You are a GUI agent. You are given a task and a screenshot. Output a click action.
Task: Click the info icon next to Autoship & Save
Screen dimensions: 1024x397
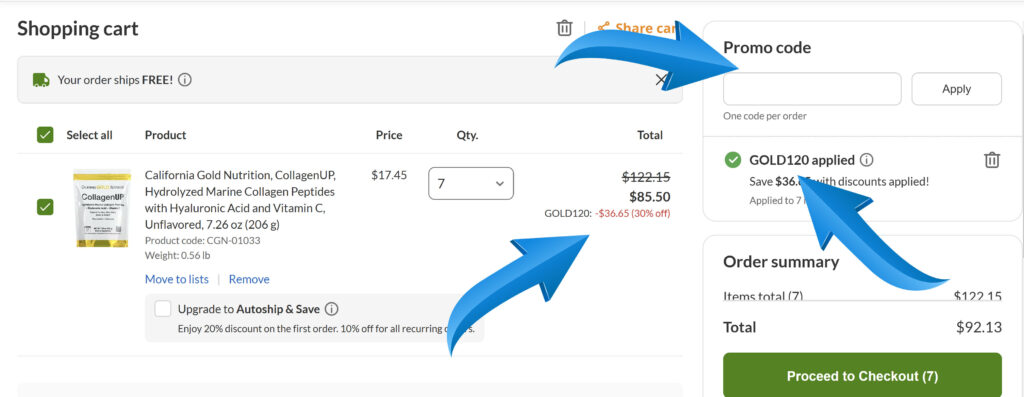pyautogui.click(x=332, y=309)
